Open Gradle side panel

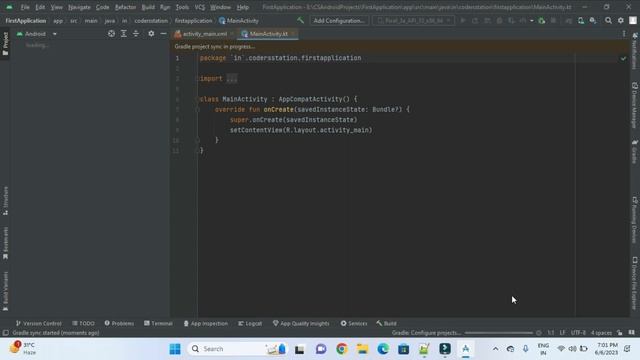pyautogui.click(x=635, y=151)
